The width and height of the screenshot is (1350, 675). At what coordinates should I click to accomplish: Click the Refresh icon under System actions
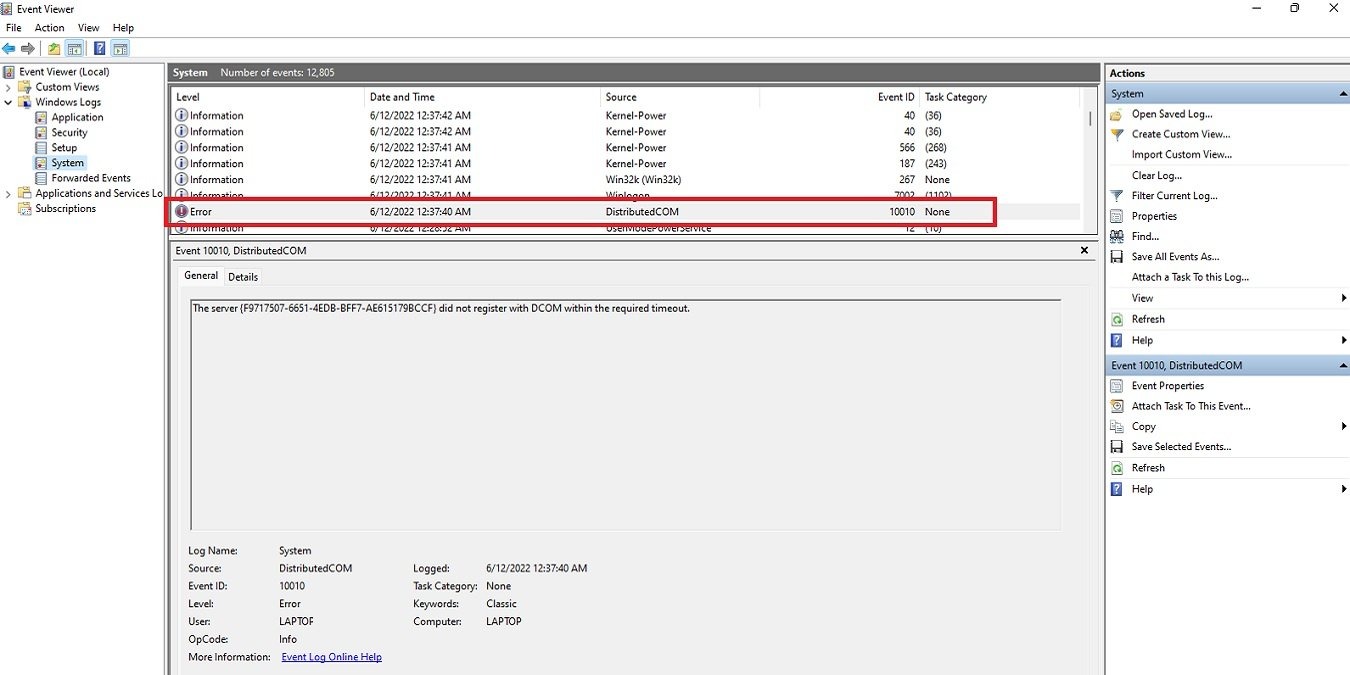(1116, 318)
